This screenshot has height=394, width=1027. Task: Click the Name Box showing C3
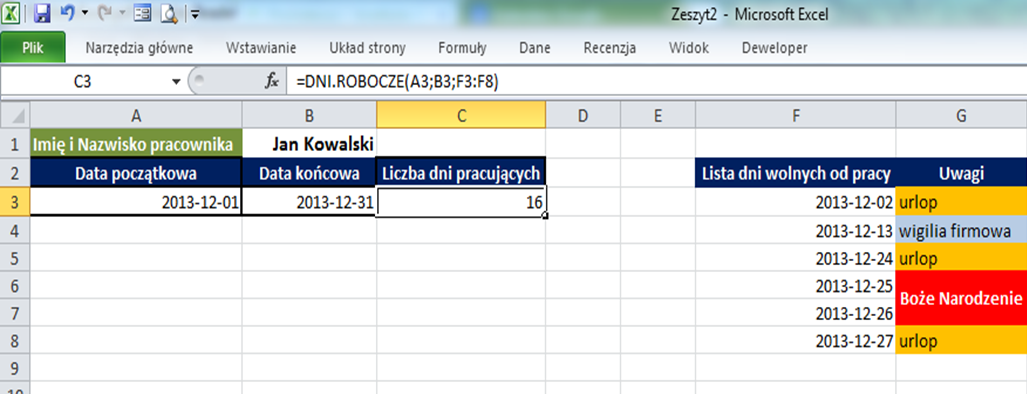[84, 82]
